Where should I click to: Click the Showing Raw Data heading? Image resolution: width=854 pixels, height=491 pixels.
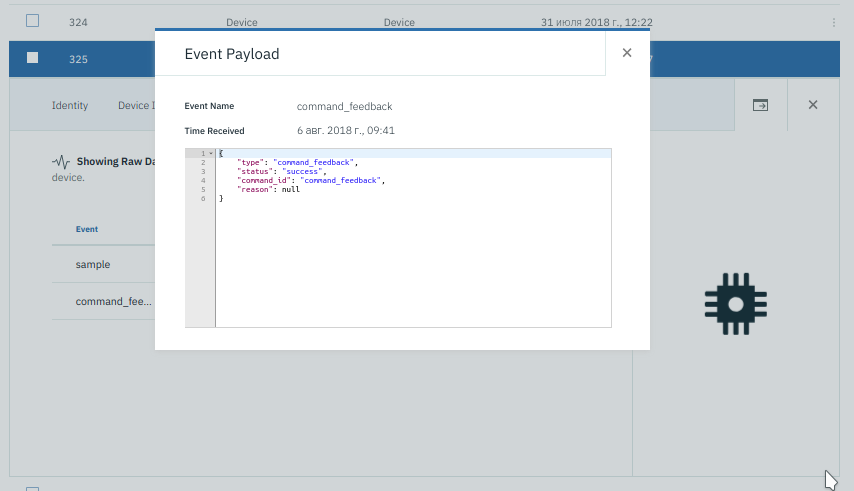[x=115, y=162]
